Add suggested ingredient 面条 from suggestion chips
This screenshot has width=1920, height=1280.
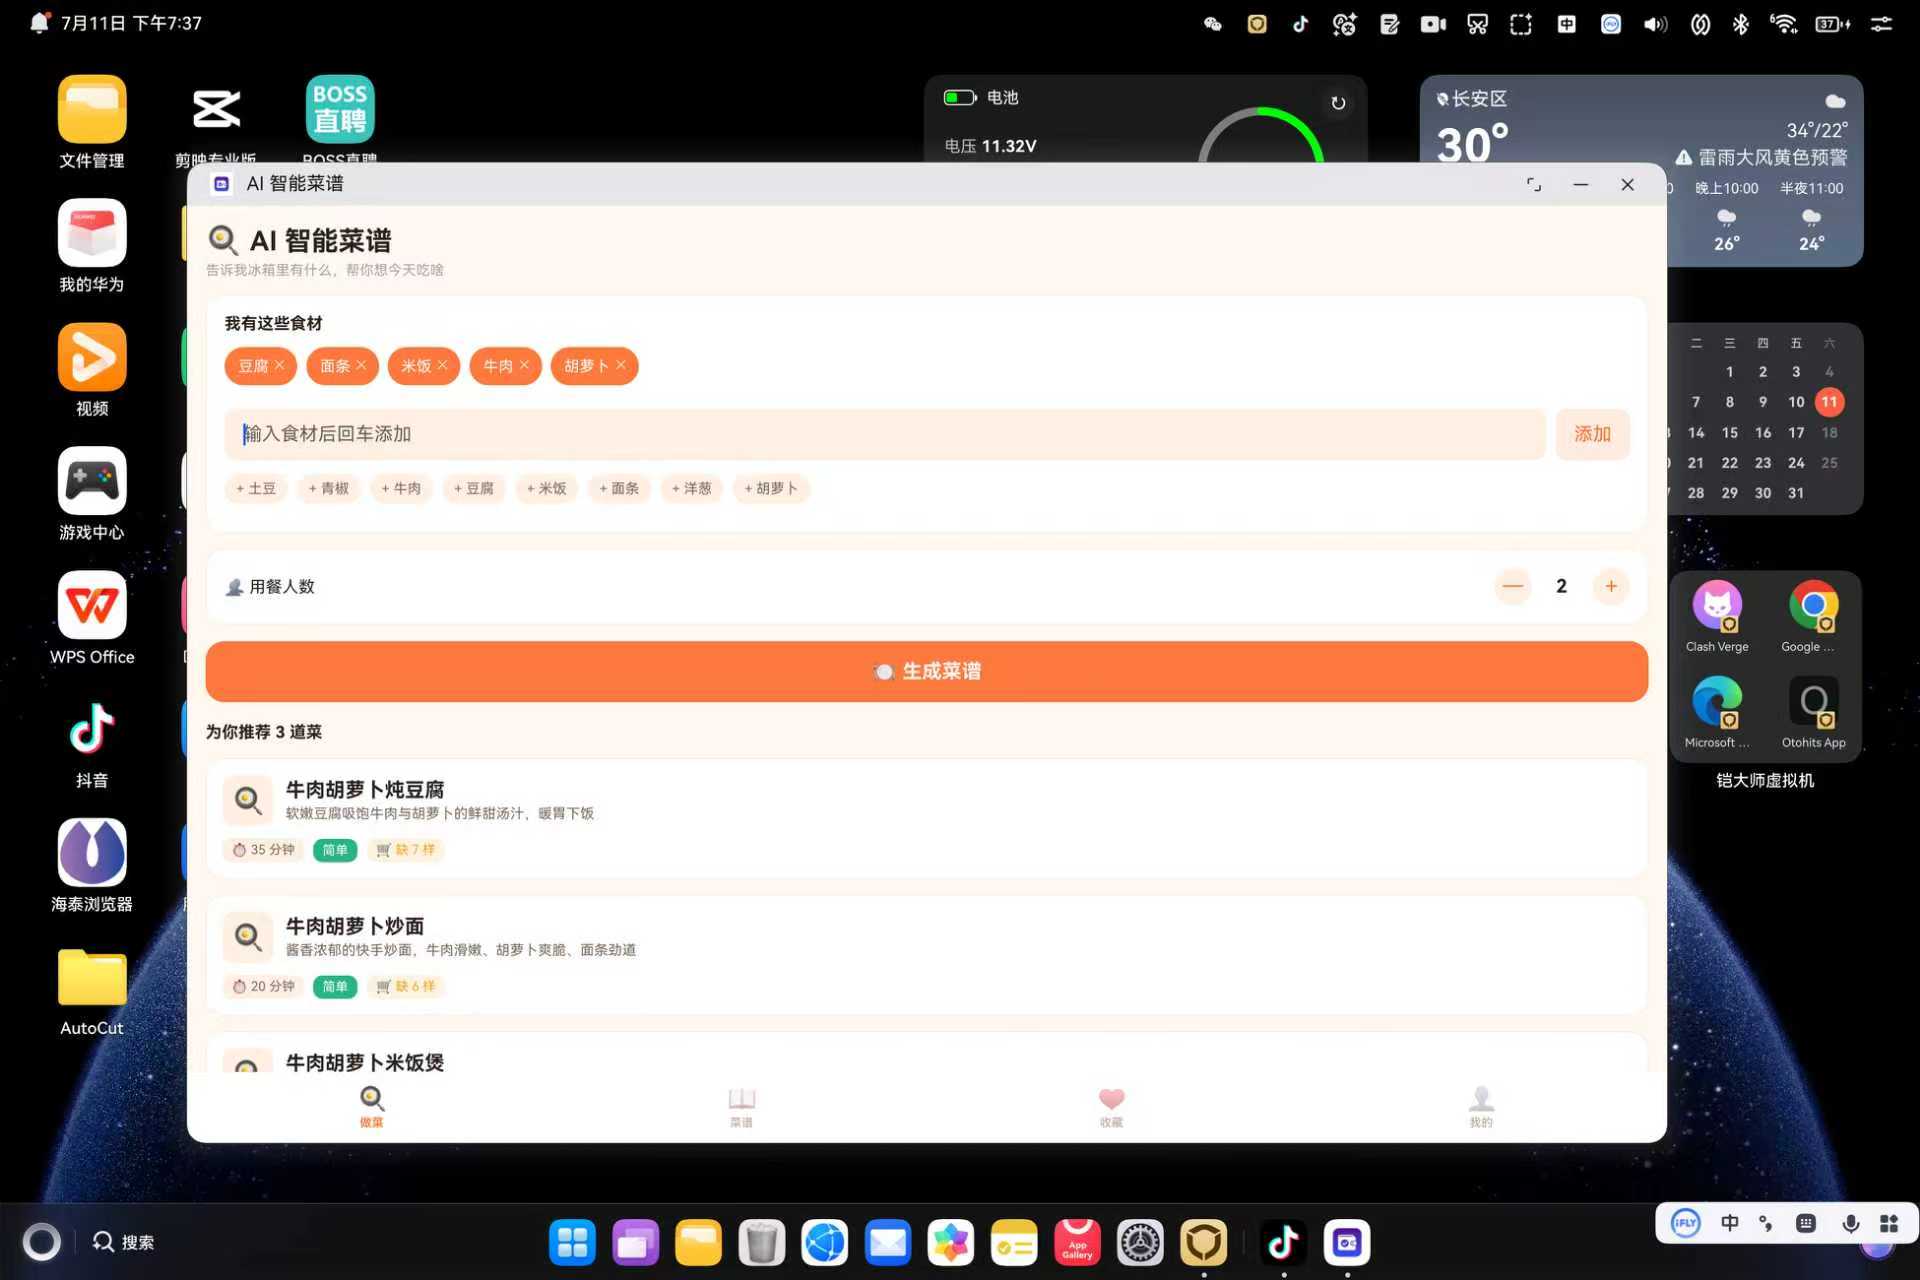click(x=619, y=488)
